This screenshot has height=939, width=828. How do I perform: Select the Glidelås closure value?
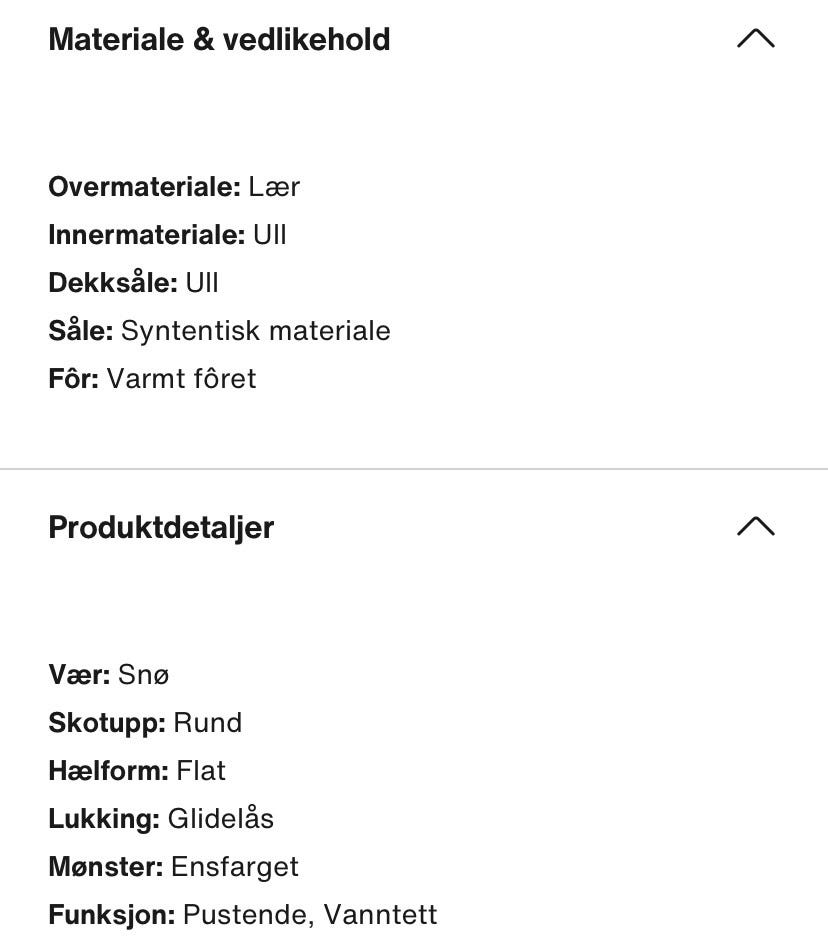pyautogui.click(x=220, y=819)
